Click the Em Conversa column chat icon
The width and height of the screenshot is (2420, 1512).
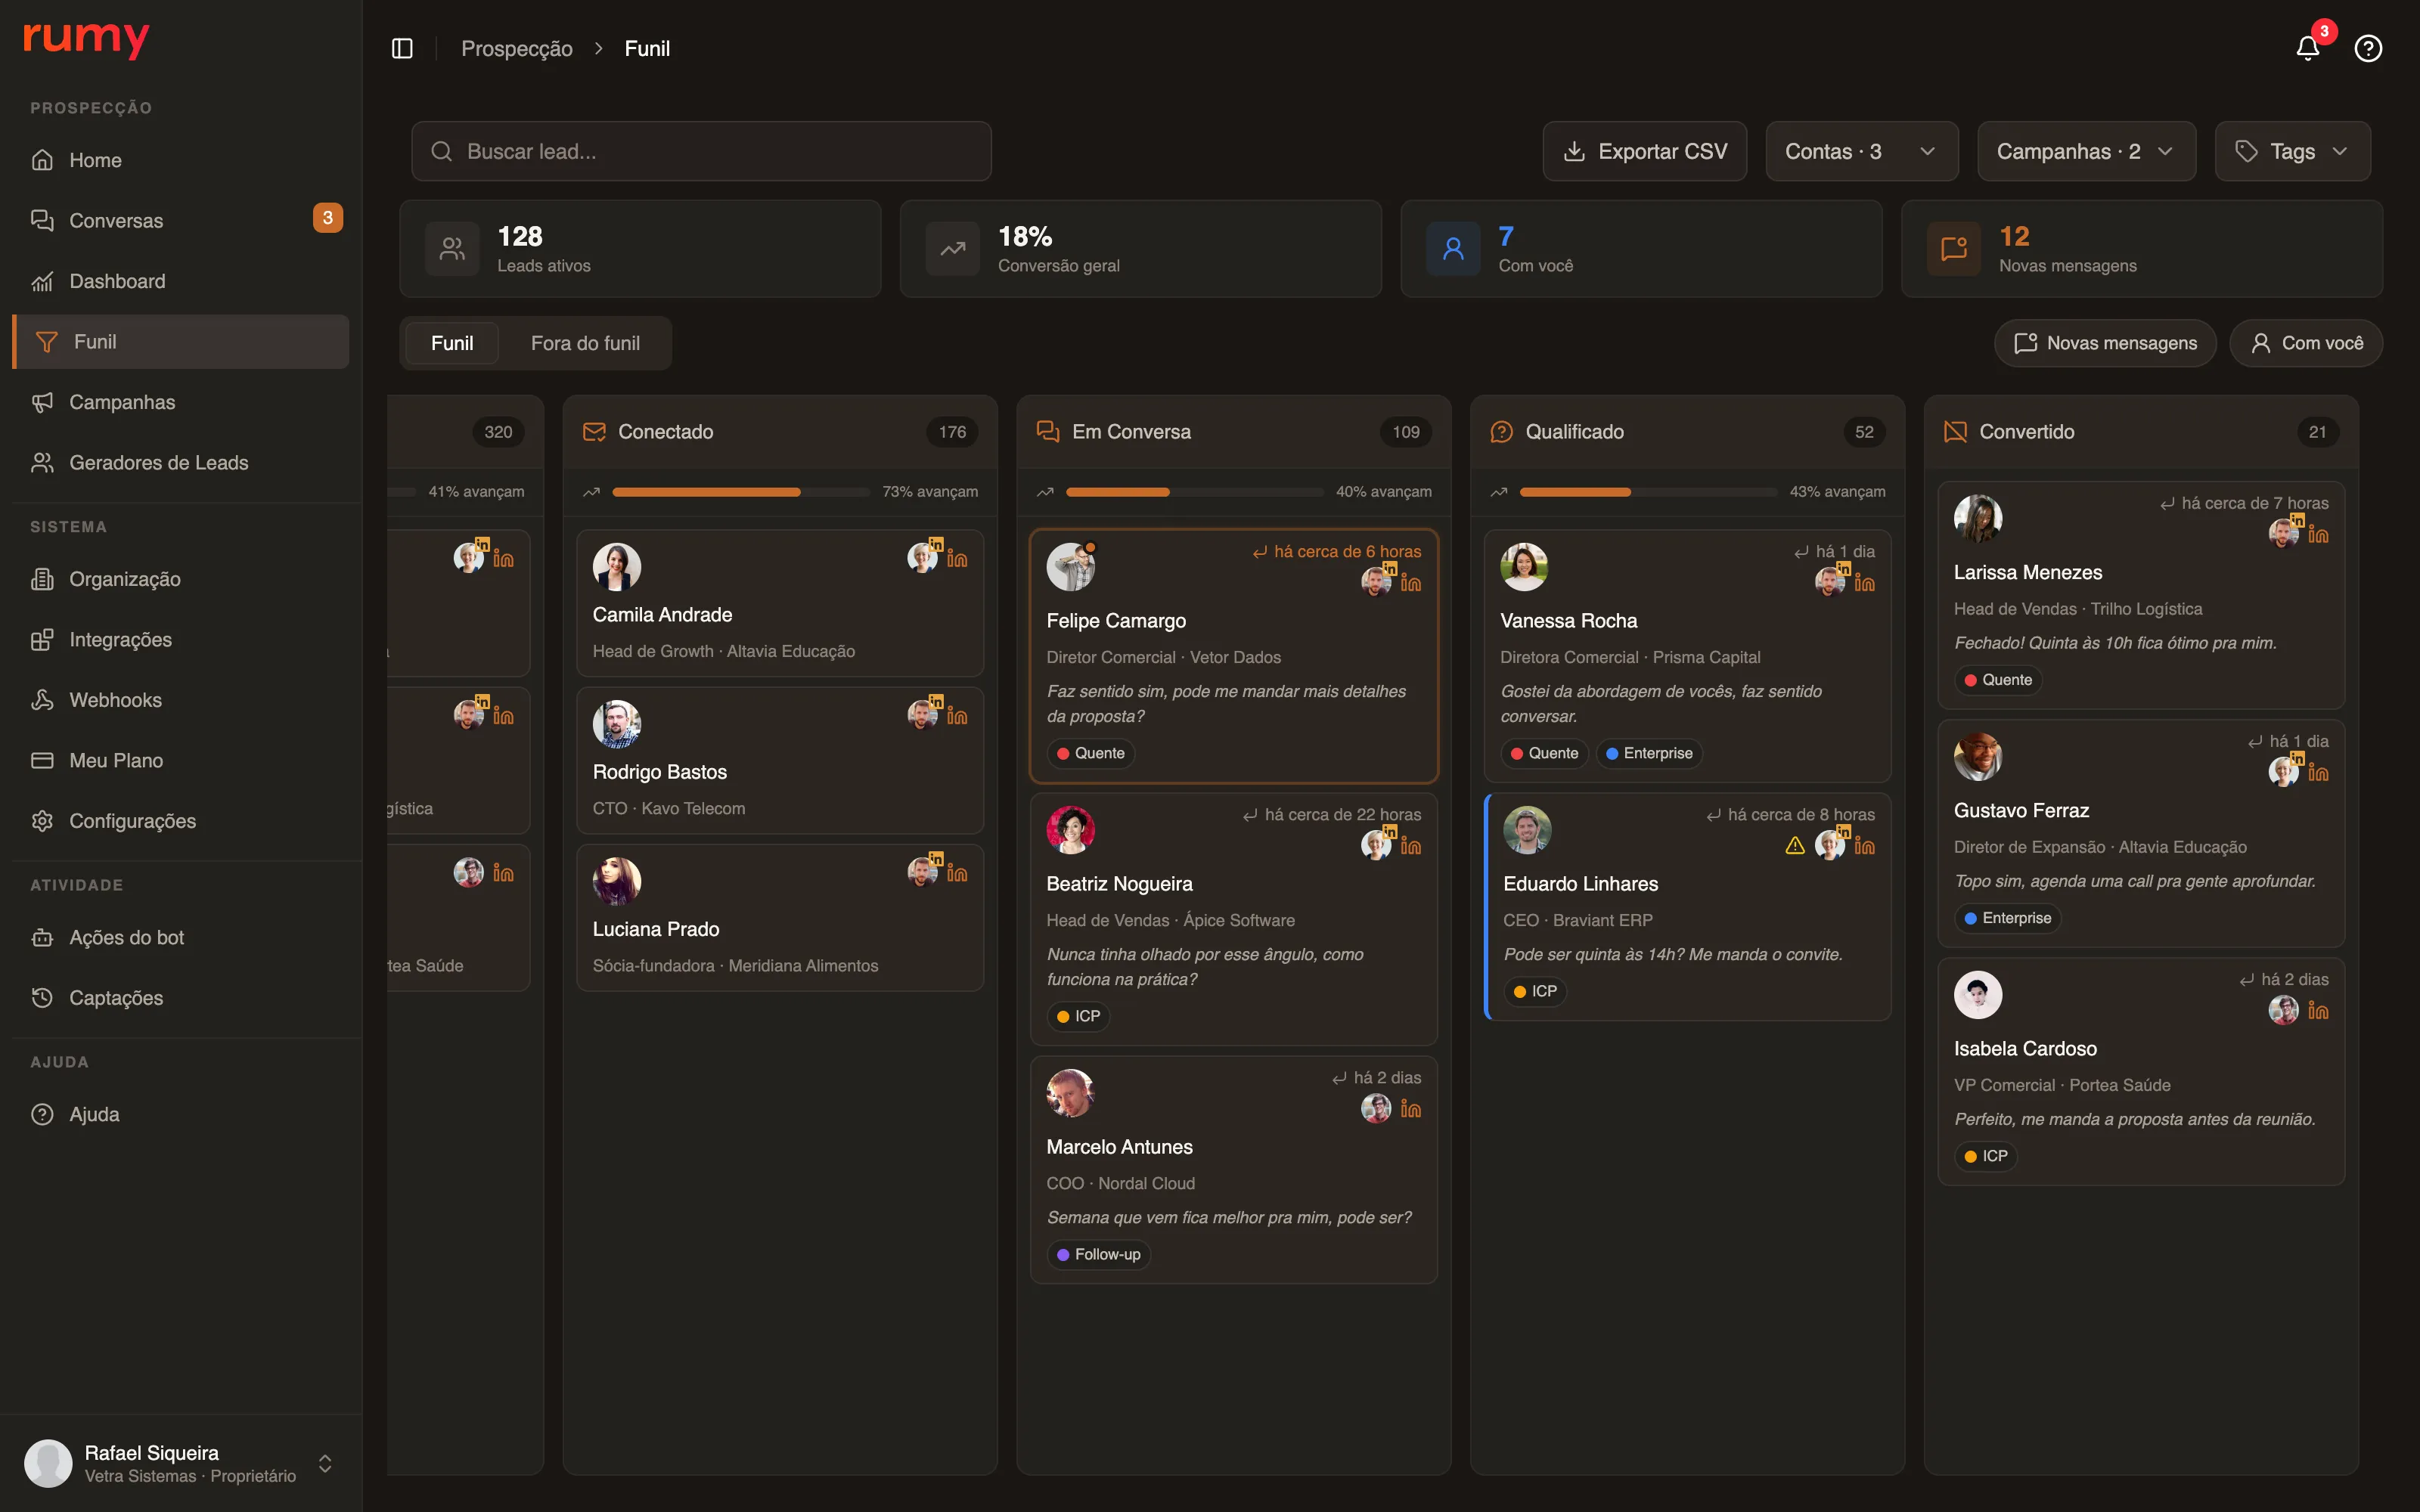click(x=1047, y=431)
